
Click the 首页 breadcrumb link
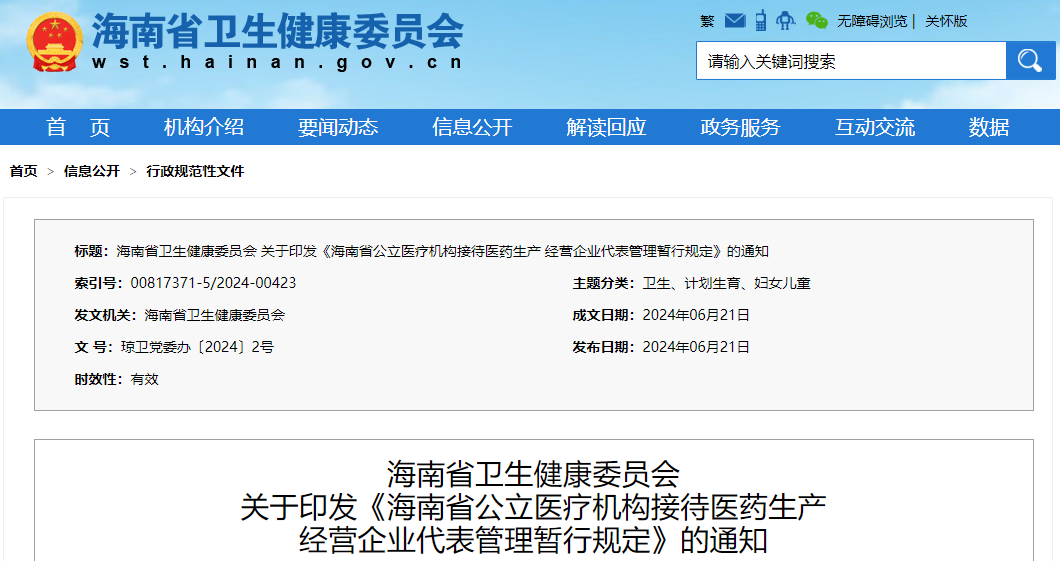tap(23, 171)
